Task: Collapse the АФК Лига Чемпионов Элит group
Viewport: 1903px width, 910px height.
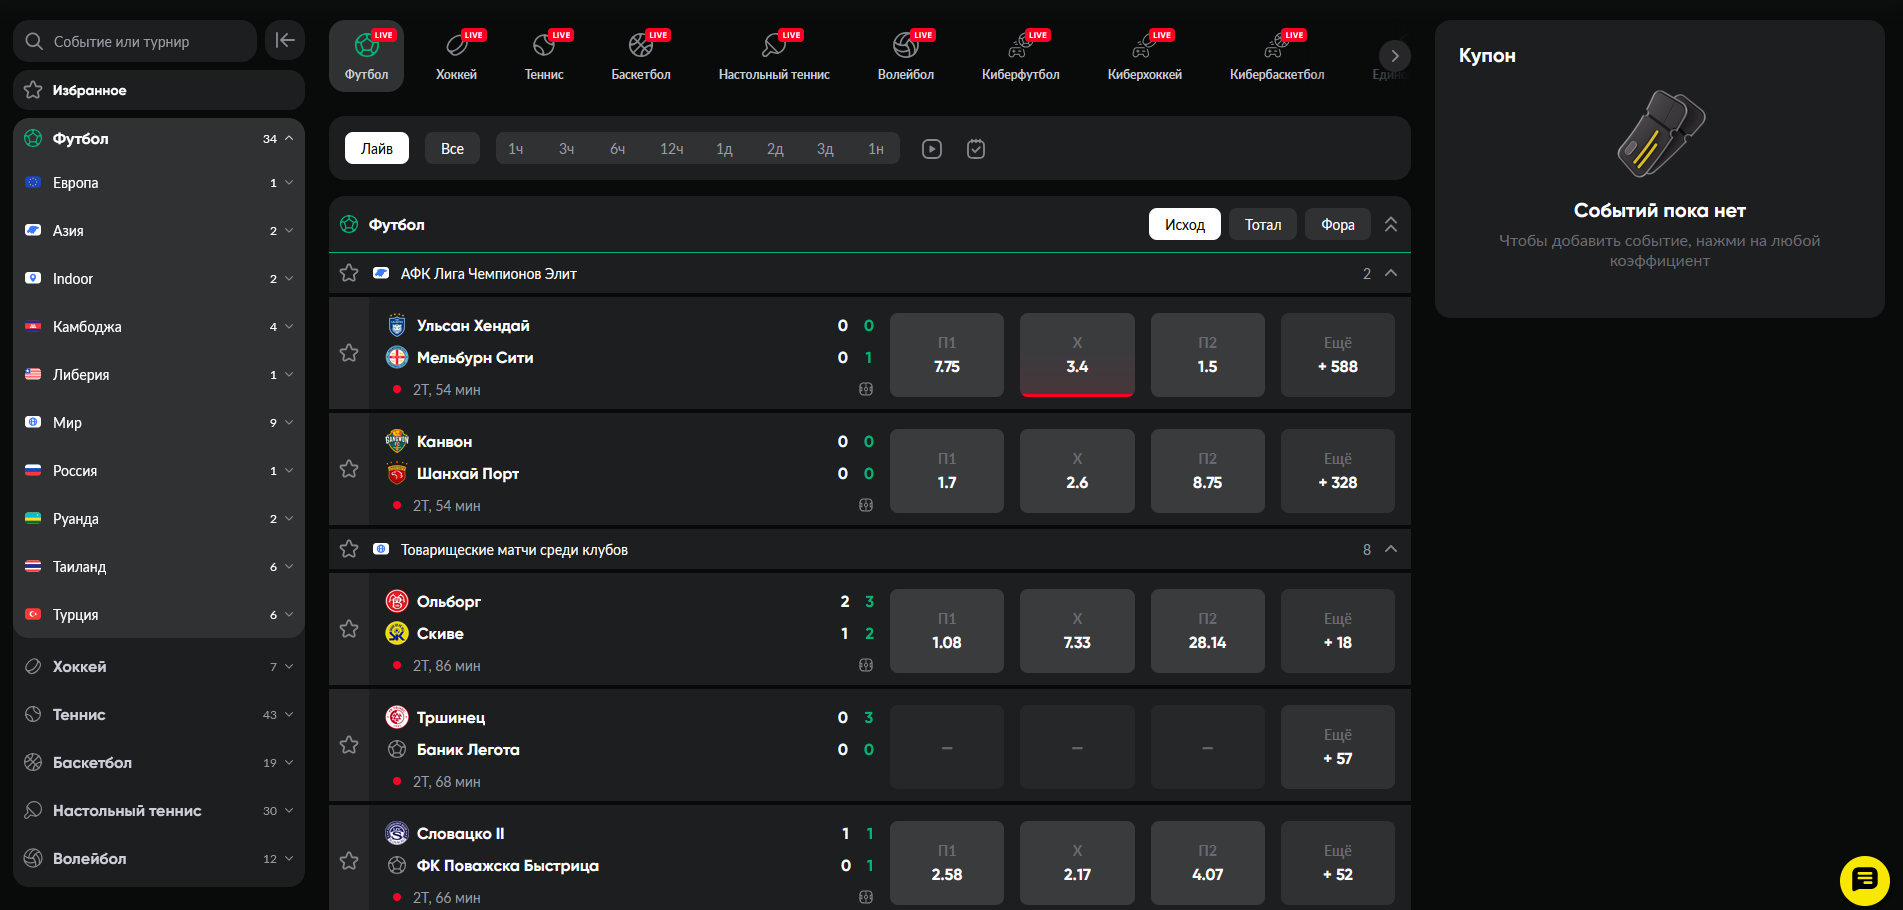Action: 1391,272
